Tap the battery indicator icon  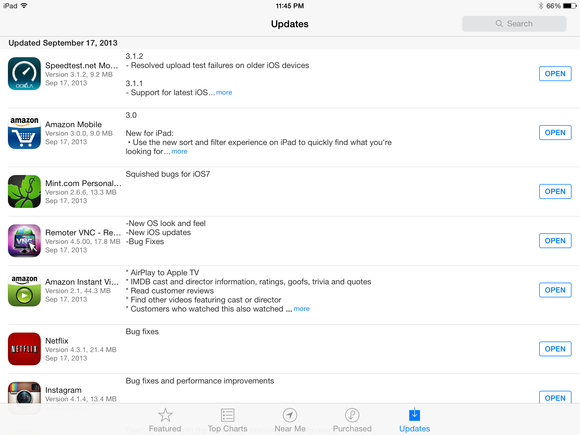[x=569, y=6]
